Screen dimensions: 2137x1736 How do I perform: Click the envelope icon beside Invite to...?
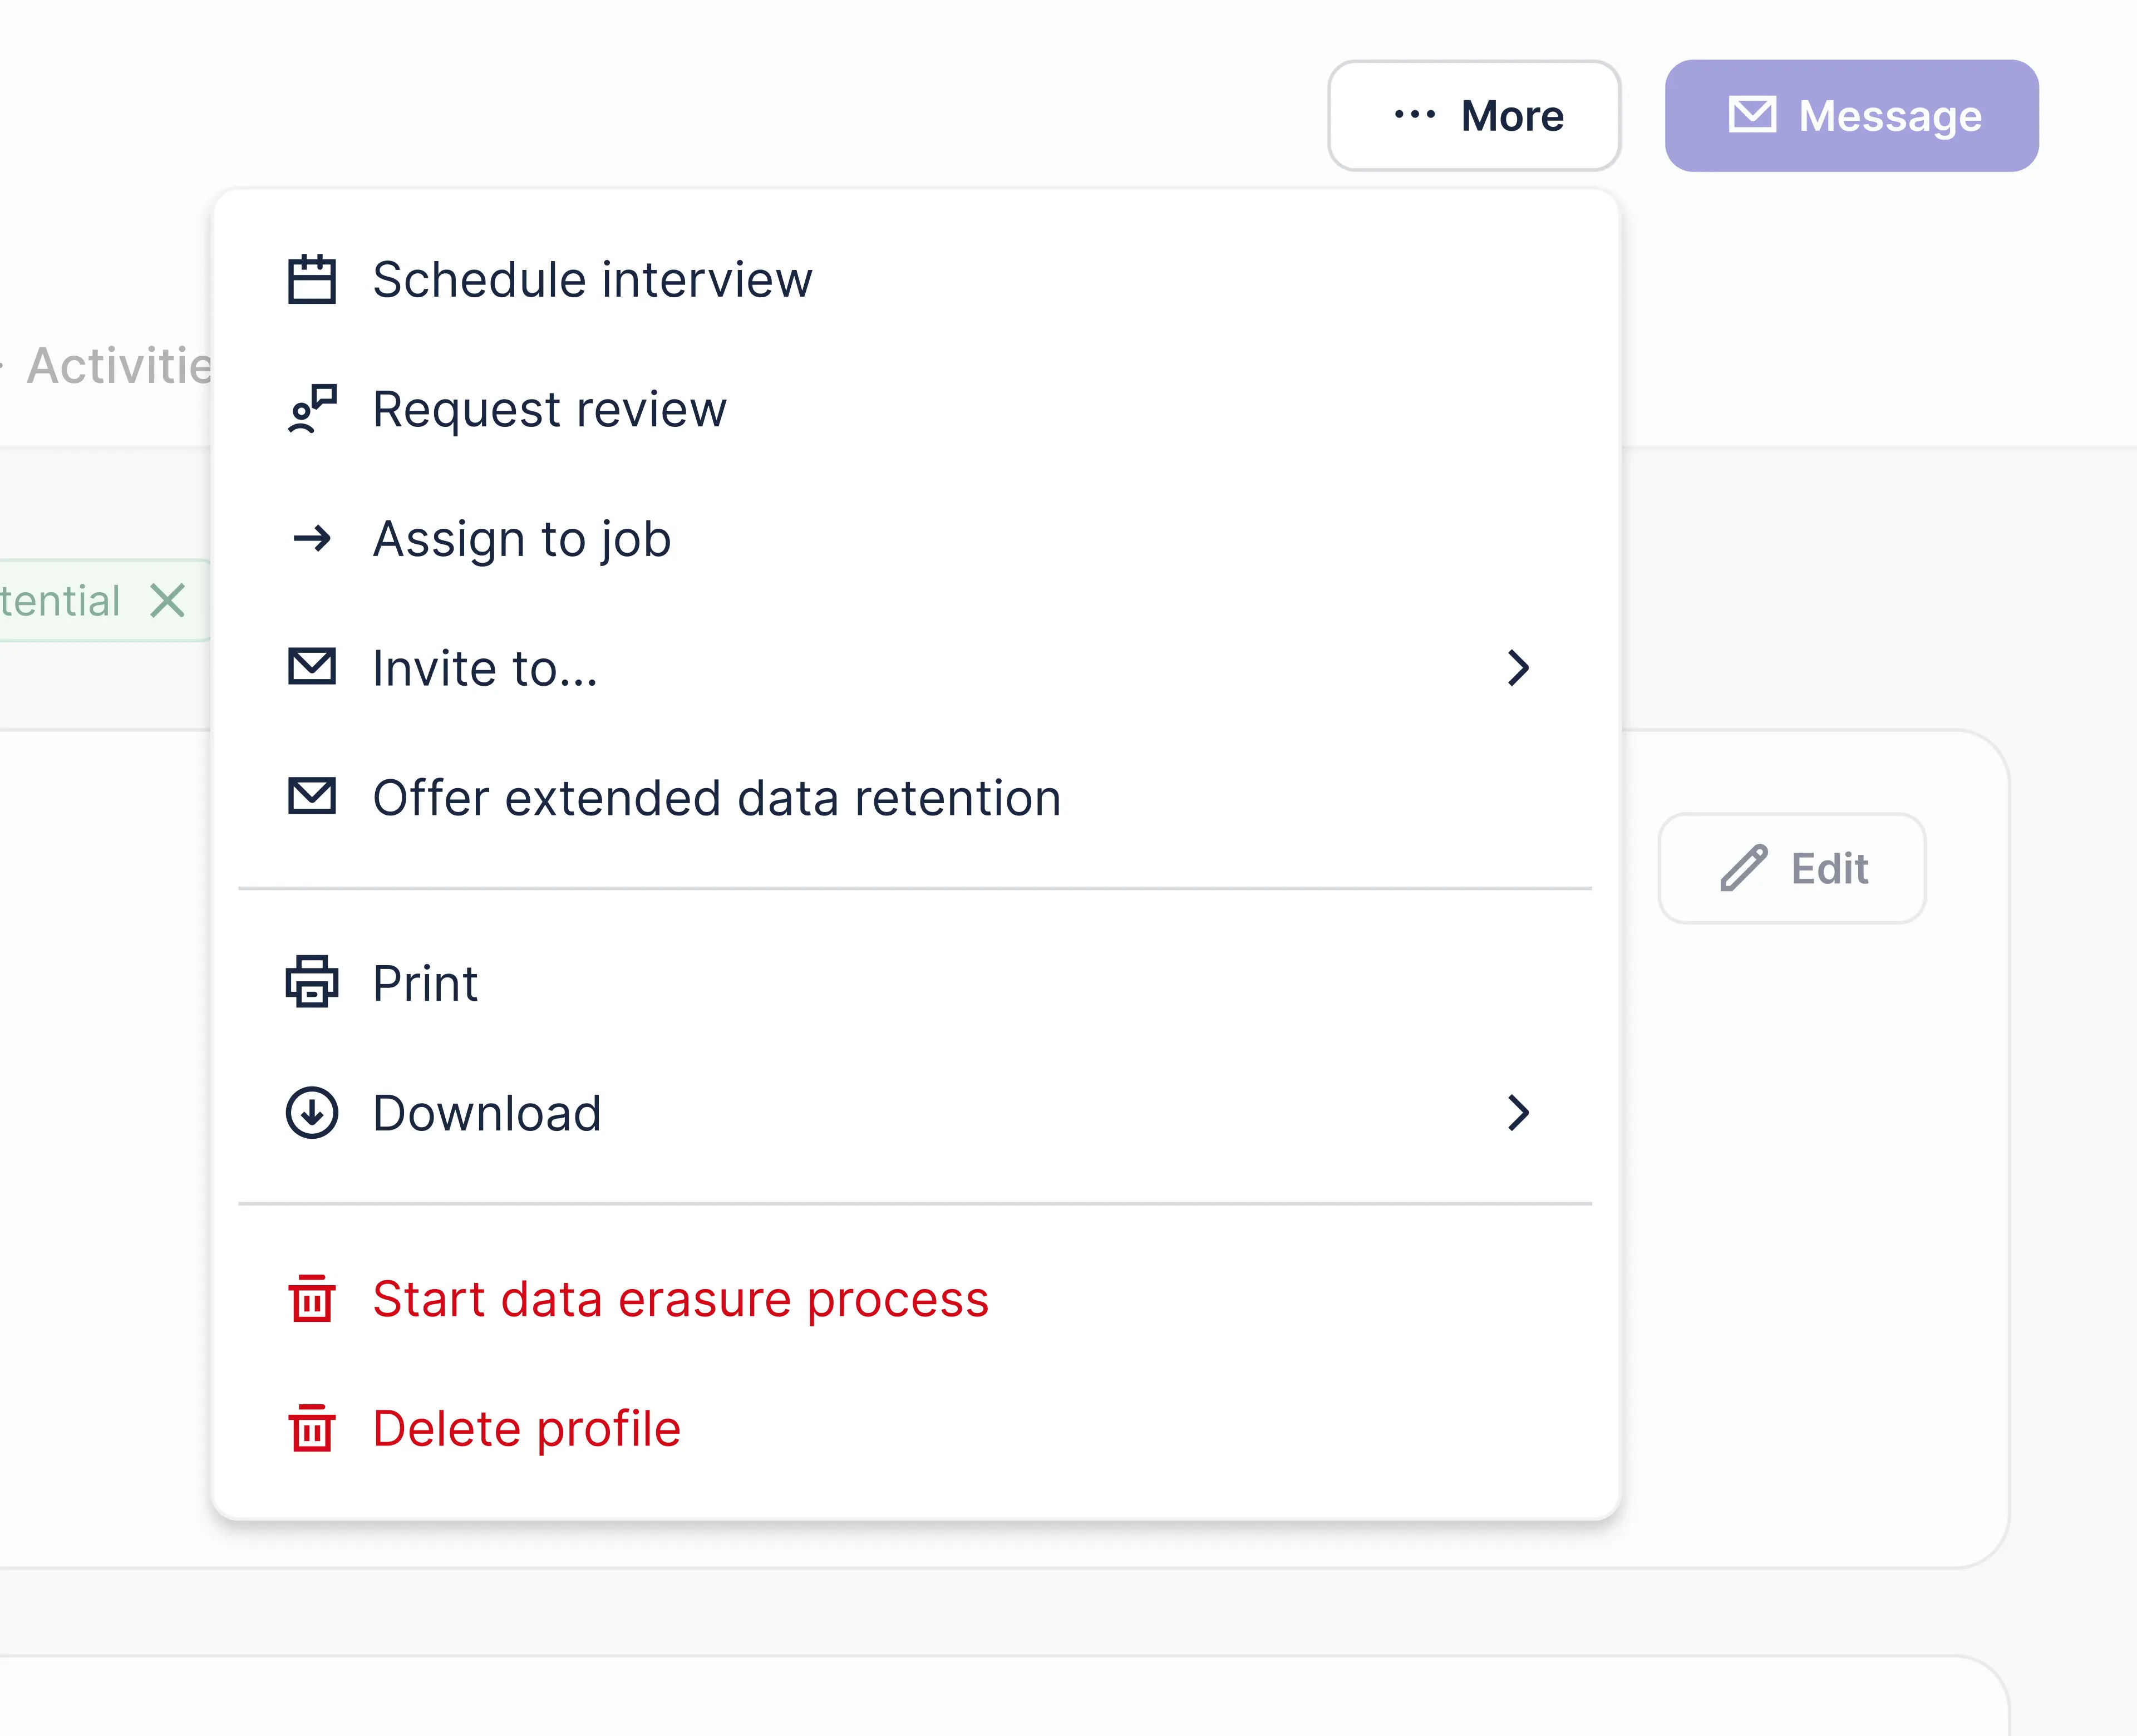coord(312,667)
